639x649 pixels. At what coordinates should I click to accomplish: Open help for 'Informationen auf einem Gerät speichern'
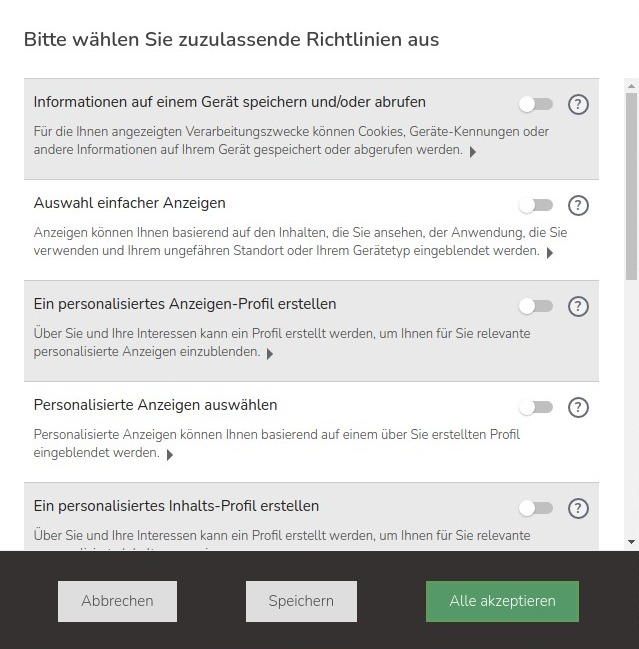(x=577, y=104)
